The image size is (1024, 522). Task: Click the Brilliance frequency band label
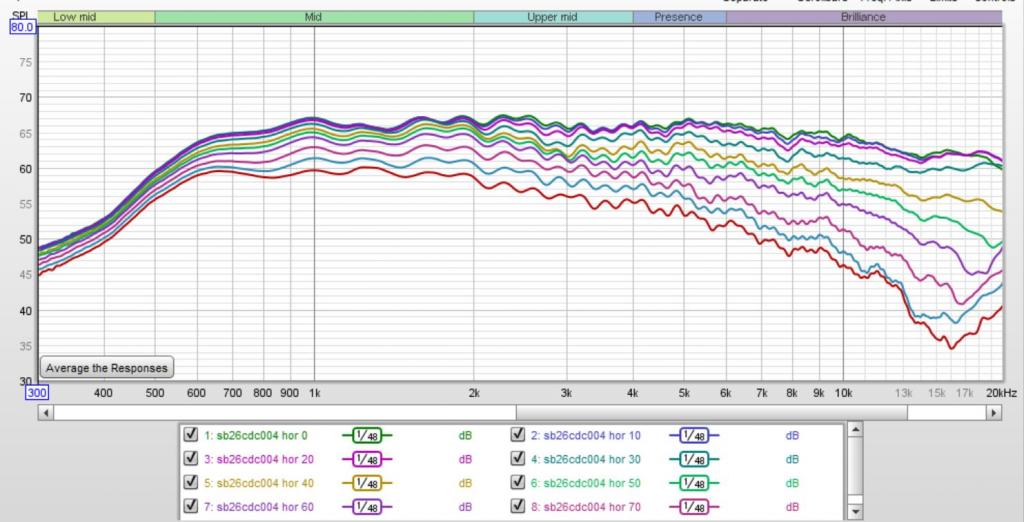[863, 17]
